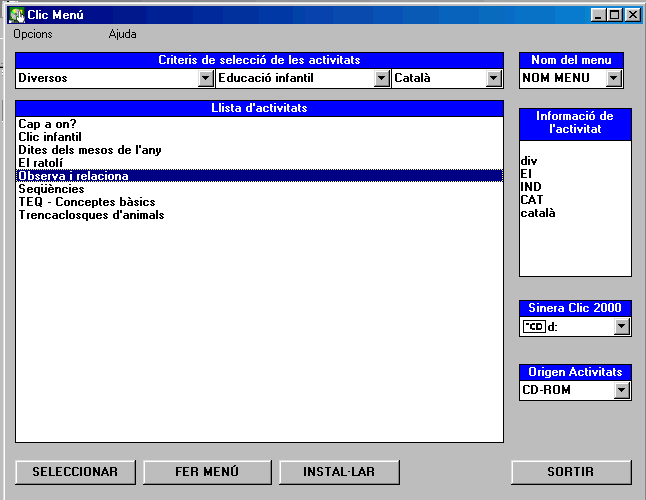Image resolution: width=646 pixels, height=500 pixels.
Task: Click the Clic Menú title bar app icon
Action: pyautogui.click(x=16, y=15)
